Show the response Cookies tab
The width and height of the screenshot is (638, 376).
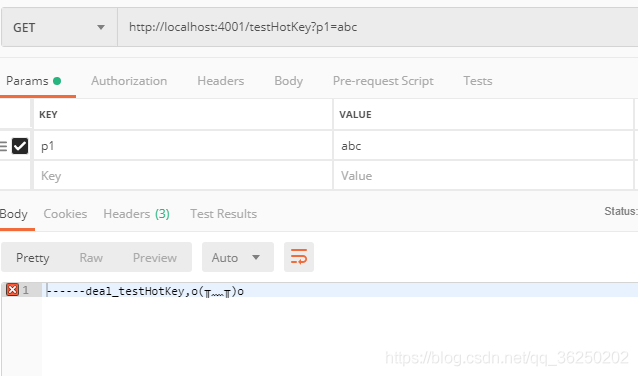pyautogui.click(x=65, y=214)
